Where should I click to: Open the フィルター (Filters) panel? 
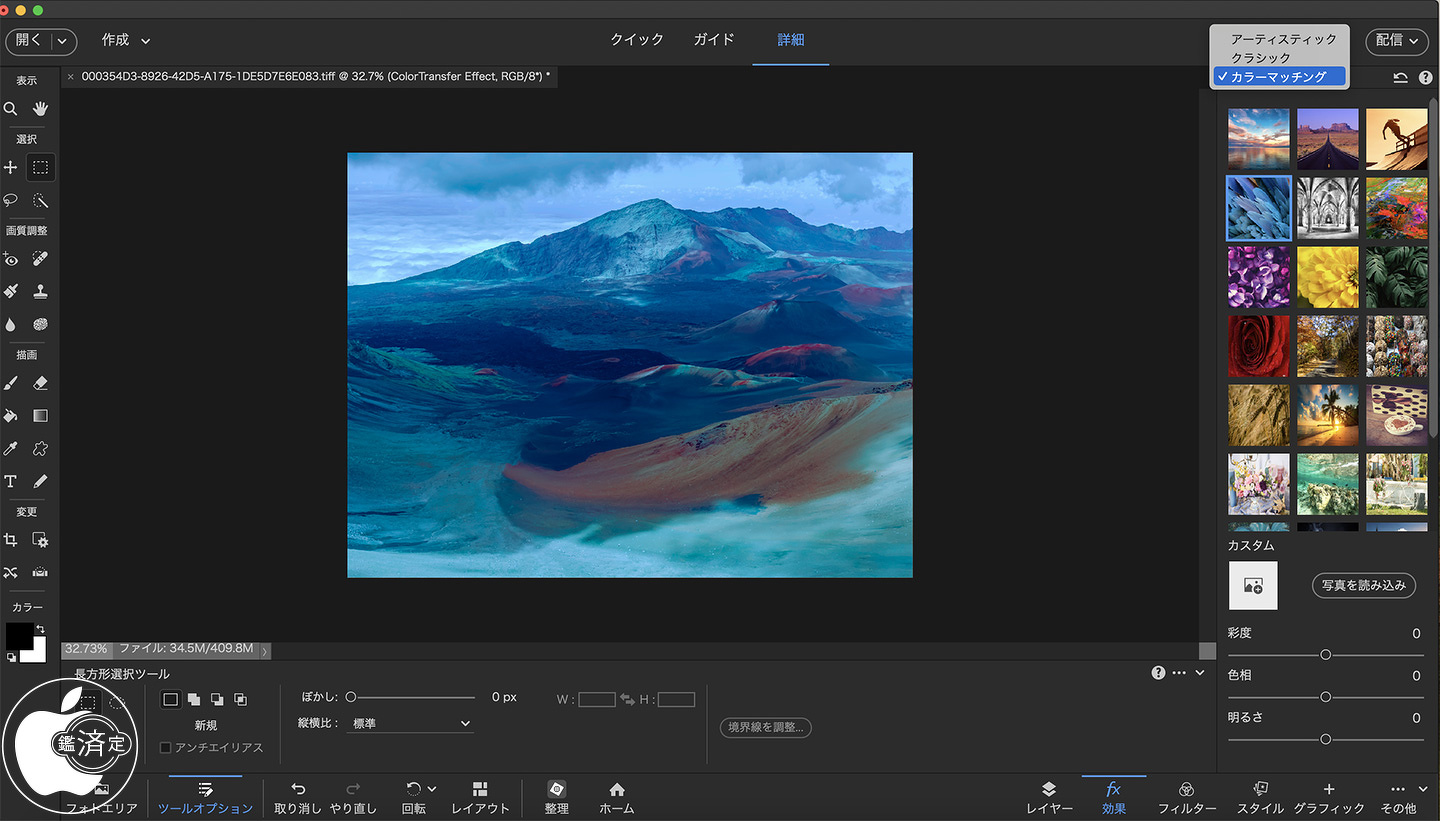point(1186,797)
